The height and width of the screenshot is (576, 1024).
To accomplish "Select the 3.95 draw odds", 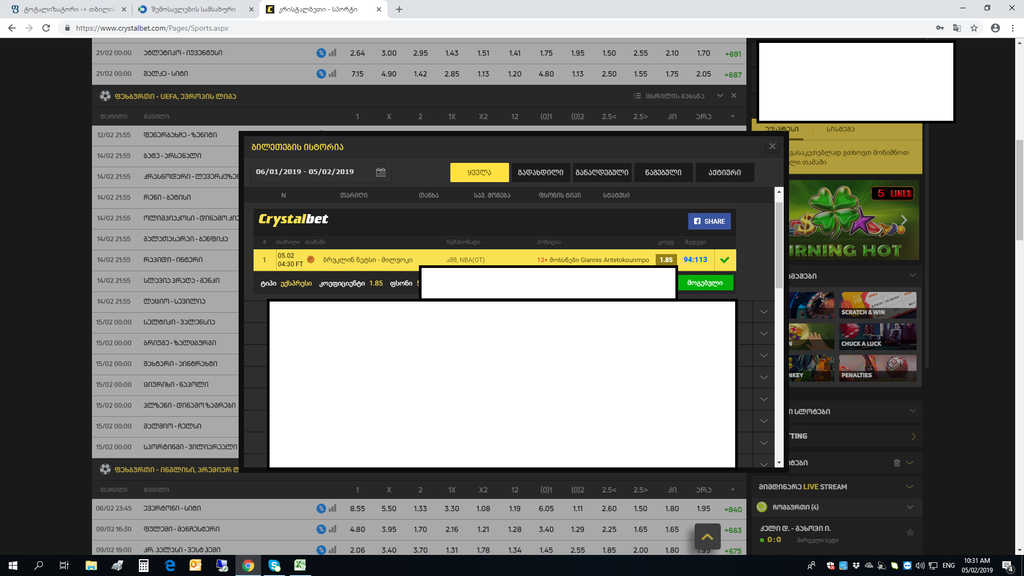I will [389, 529].
